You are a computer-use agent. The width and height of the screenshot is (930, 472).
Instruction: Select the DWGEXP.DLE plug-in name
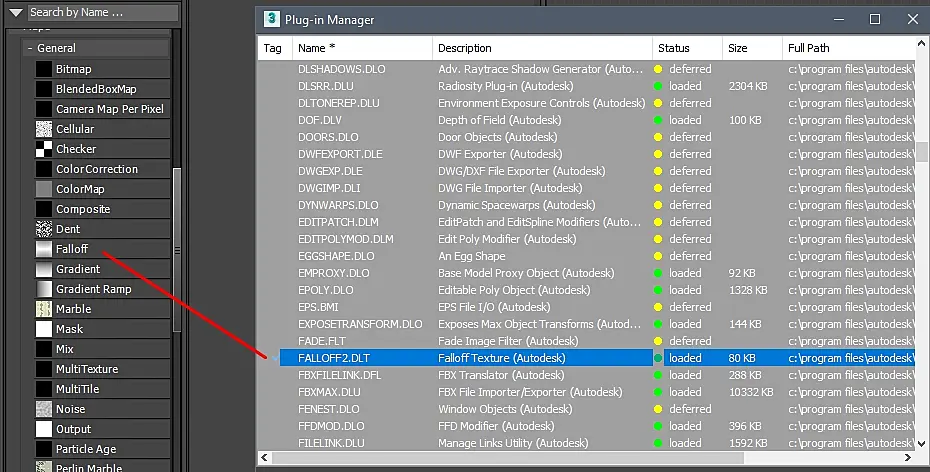(330, 171)
